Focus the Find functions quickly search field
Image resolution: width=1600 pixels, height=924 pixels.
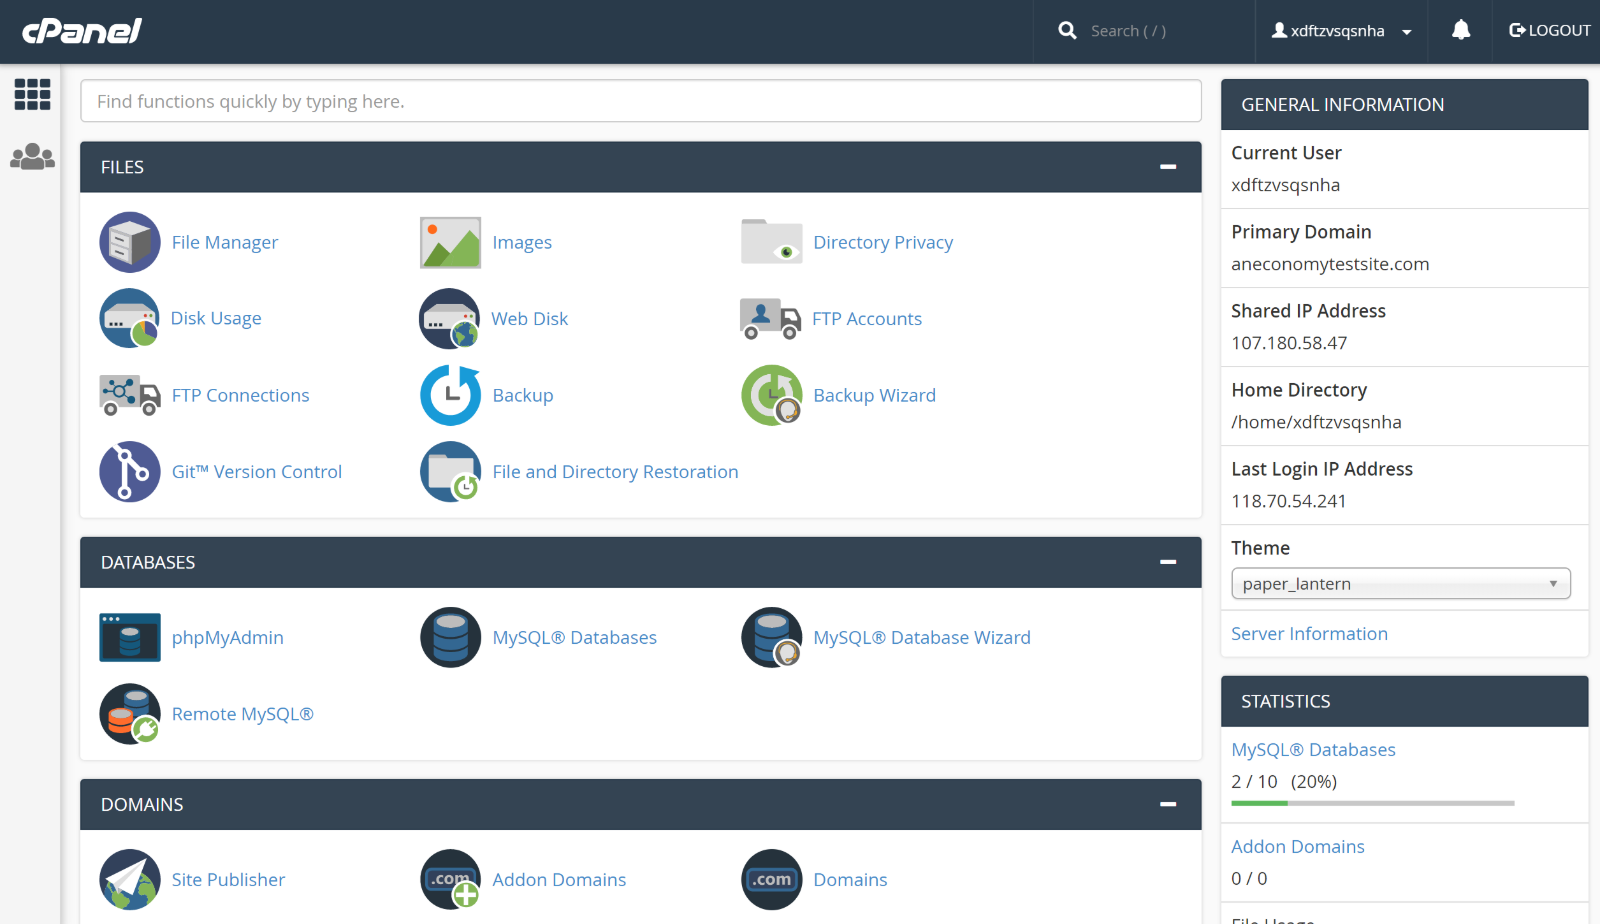click(641, 101)
